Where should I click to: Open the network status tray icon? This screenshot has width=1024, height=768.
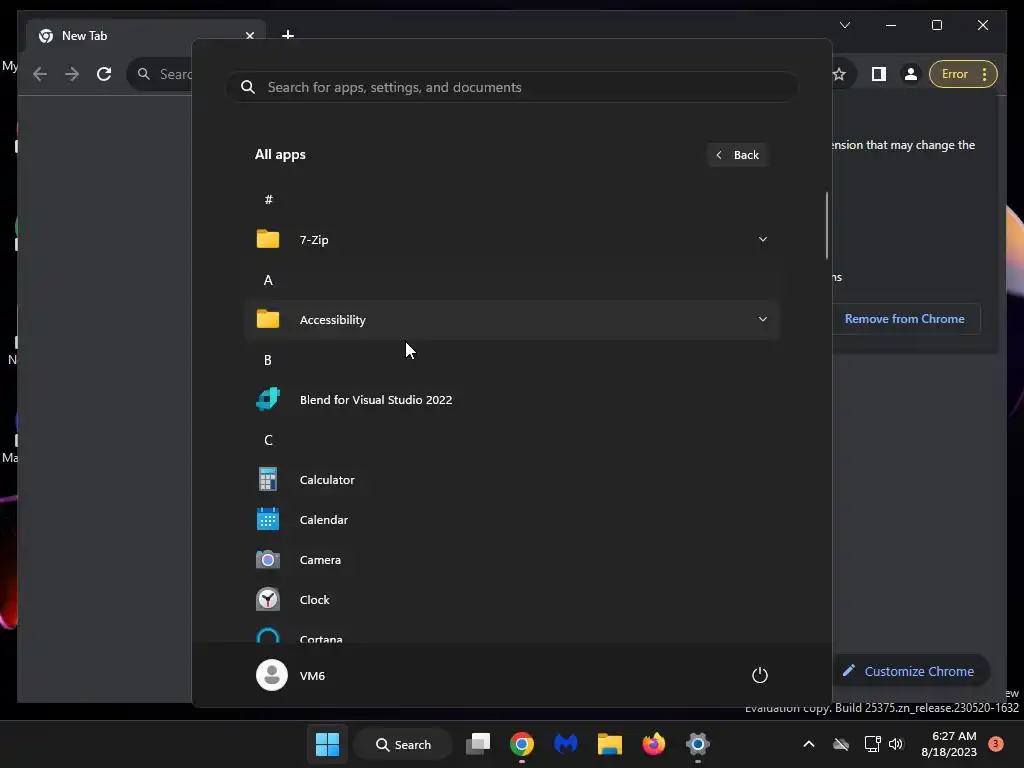click(x=872, y=744)
